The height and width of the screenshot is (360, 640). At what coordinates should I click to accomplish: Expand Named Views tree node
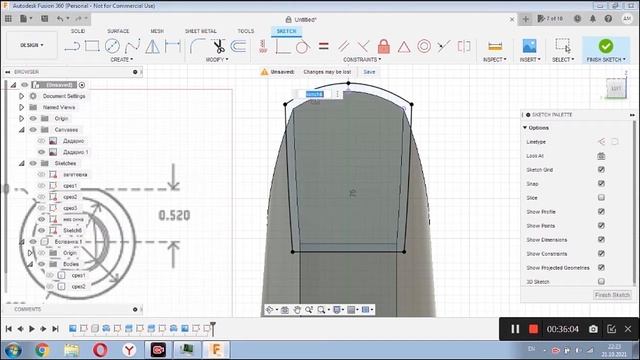pos(21,107)
